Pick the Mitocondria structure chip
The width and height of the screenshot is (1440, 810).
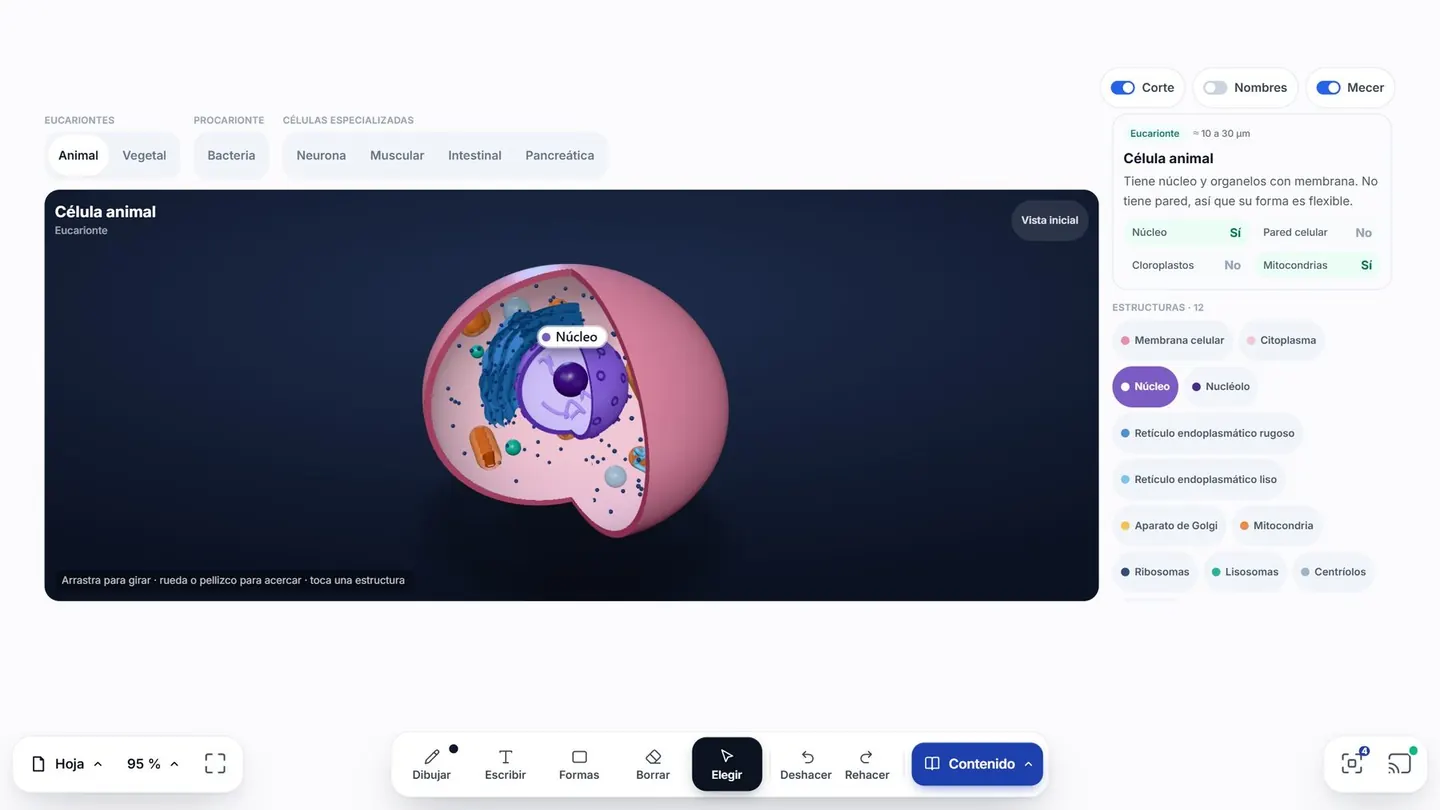pyautogui.click(x=1277, y=525)
